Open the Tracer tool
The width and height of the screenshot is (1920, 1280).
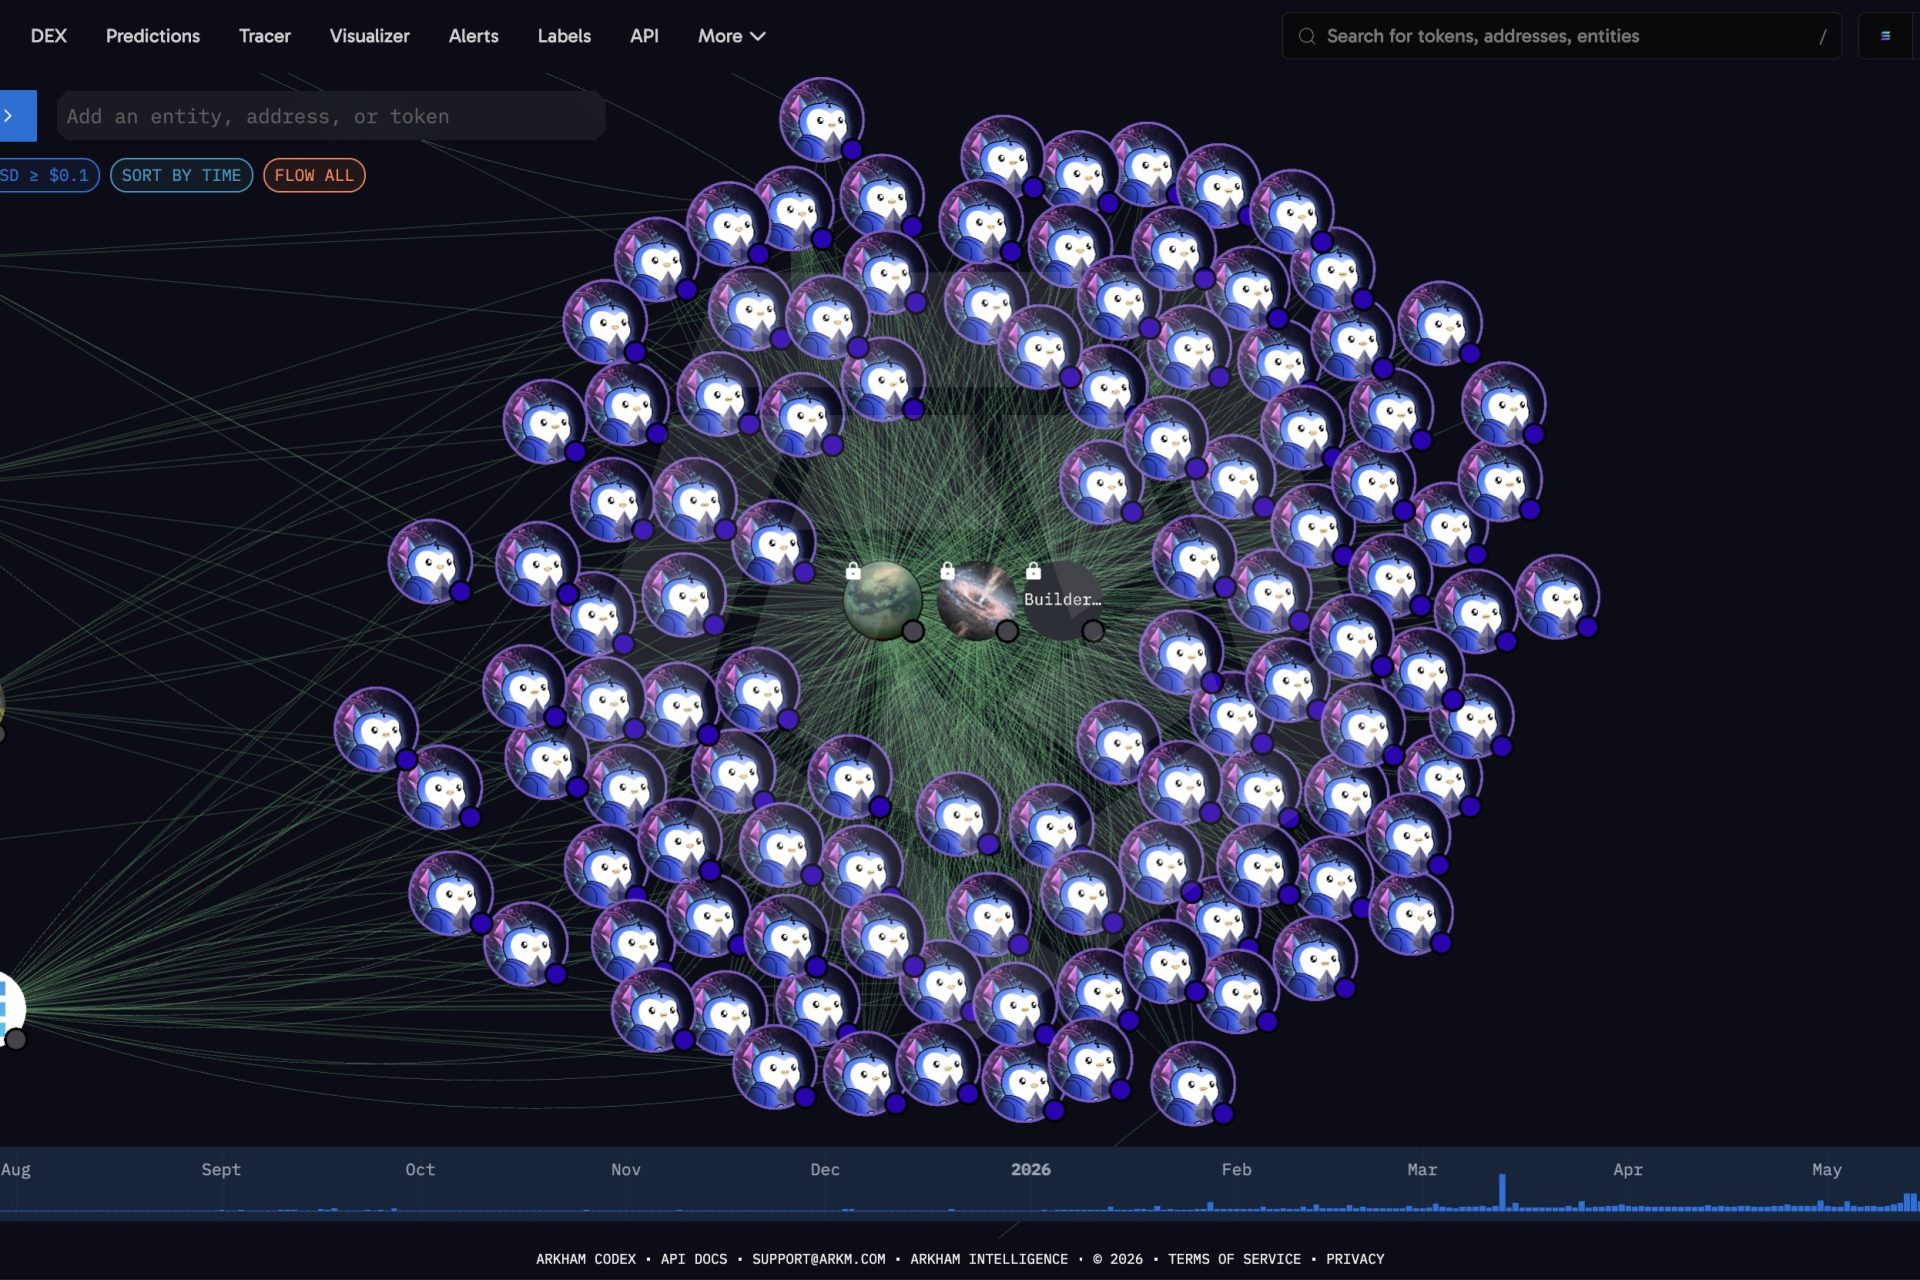tap(265, 36)
